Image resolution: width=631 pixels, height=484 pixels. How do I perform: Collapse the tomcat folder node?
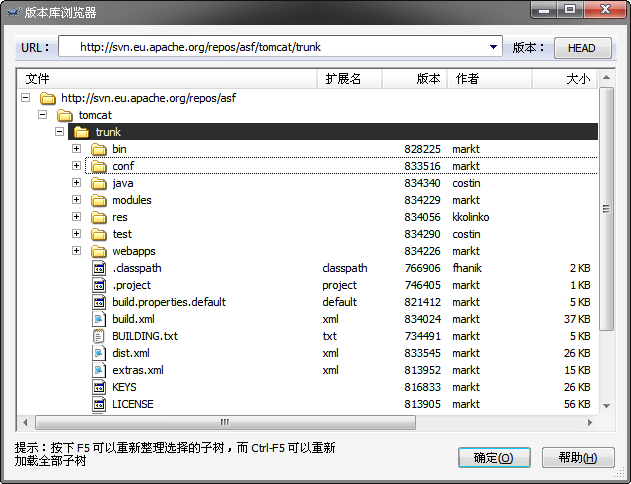pos(43,115)
